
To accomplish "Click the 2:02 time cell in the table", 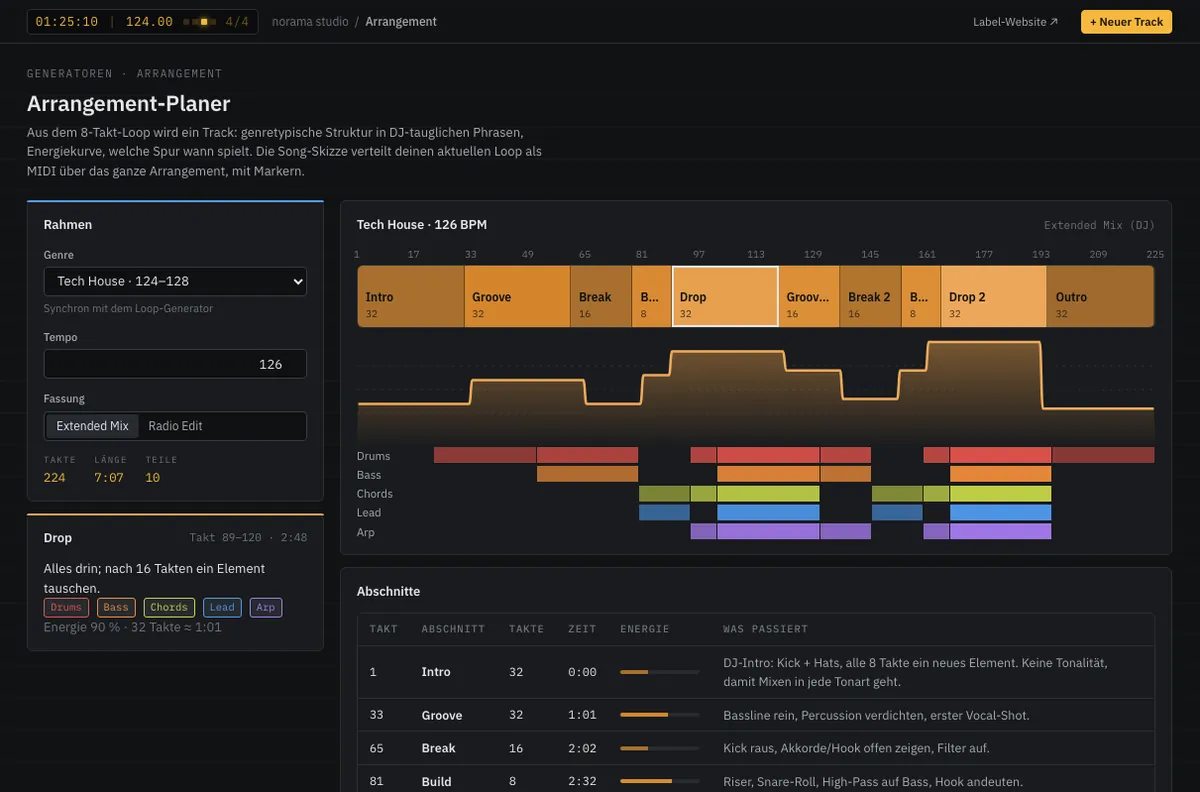I will (x=582, y=748).
